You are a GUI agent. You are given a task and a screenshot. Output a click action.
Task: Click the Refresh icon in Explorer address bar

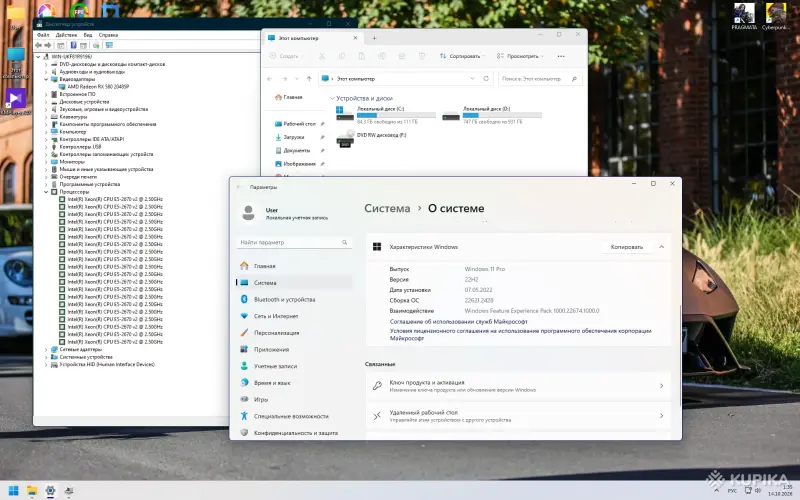coord(486,79)
